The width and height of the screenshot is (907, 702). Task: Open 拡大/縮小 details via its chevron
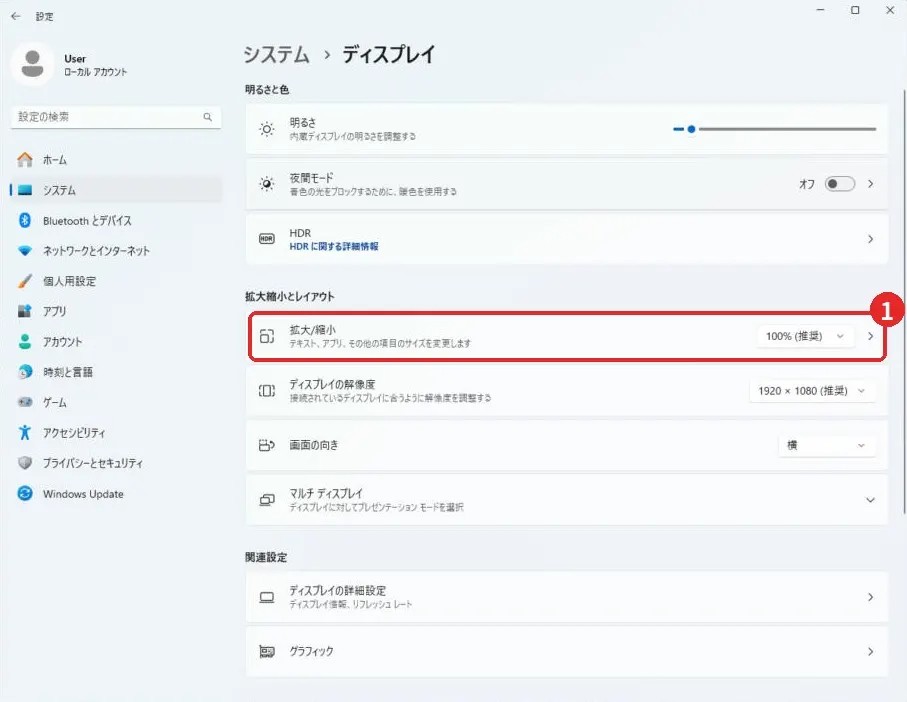pyautogui.click(x=870, y=336)
